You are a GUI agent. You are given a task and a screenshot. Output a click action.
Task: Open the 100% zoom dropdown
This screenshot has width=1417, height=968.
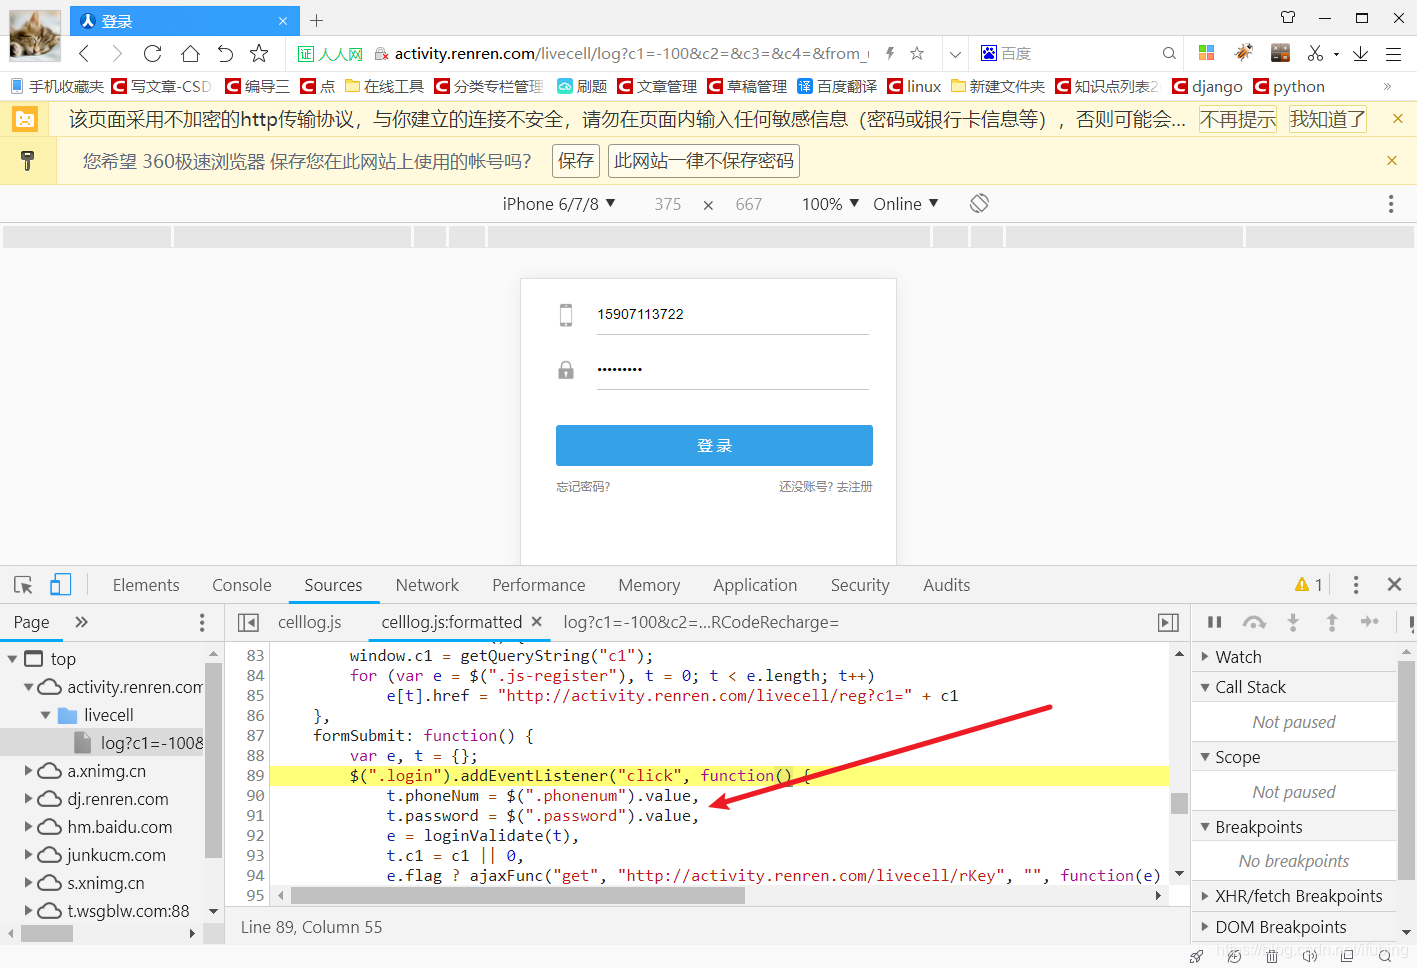[830, 204]
